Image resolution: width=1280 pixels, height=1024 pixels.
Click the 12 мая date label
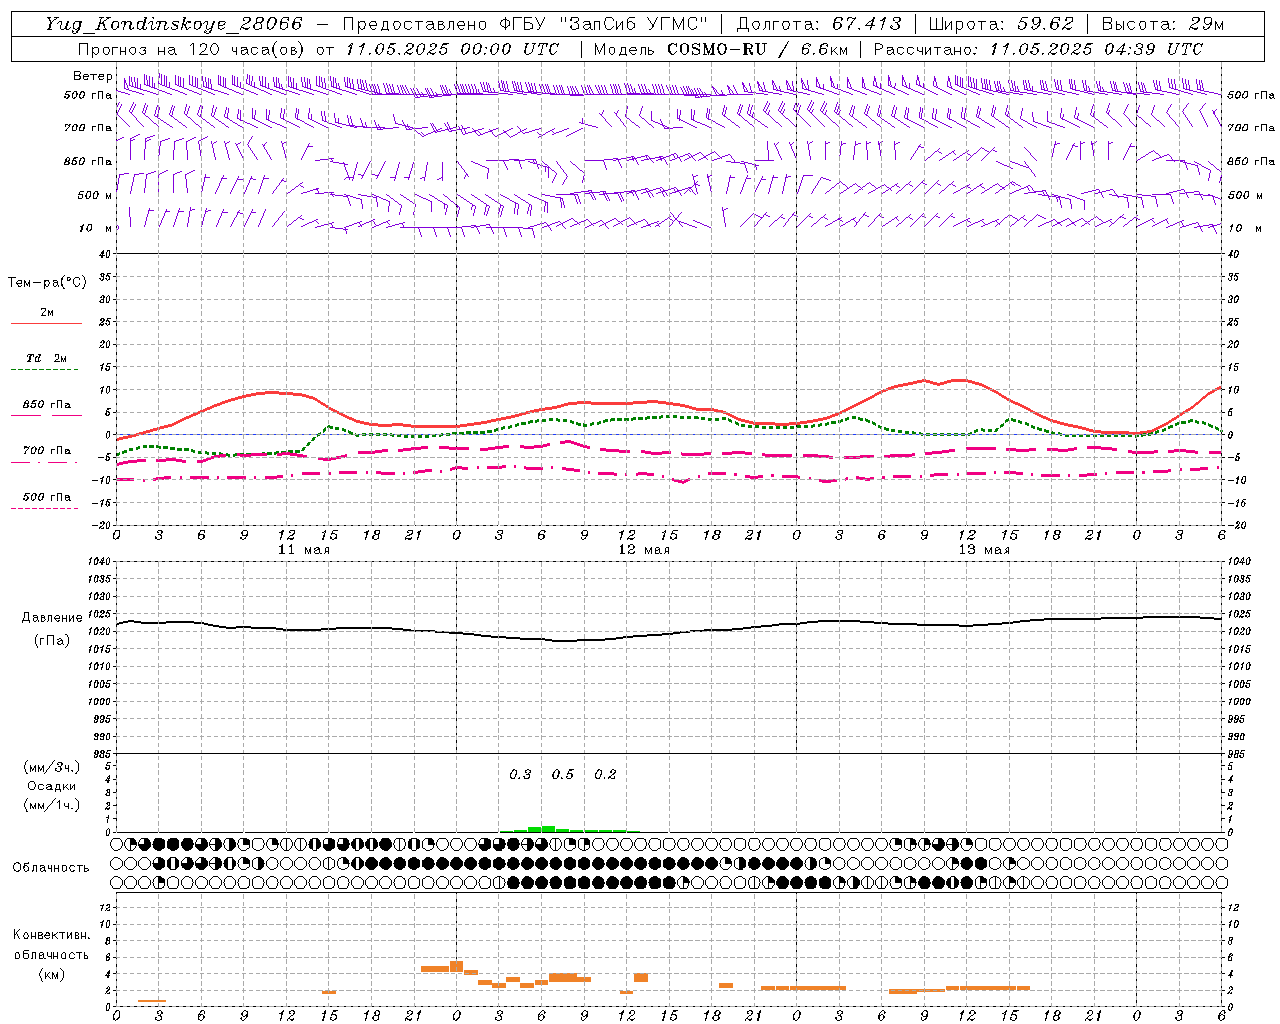644,550
